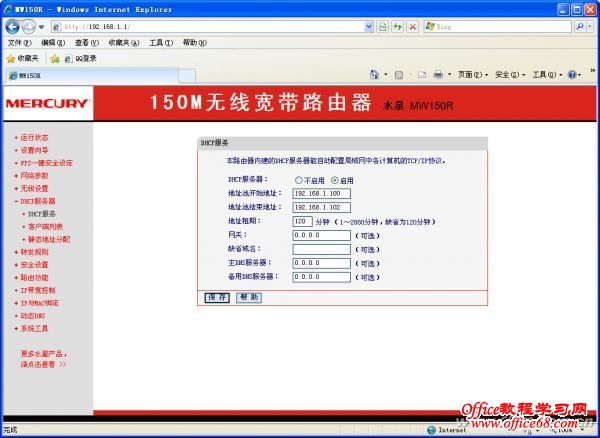Open the 安全(S) command bar menu
Screen dimensions: 600x438
(x=510, y=75)
